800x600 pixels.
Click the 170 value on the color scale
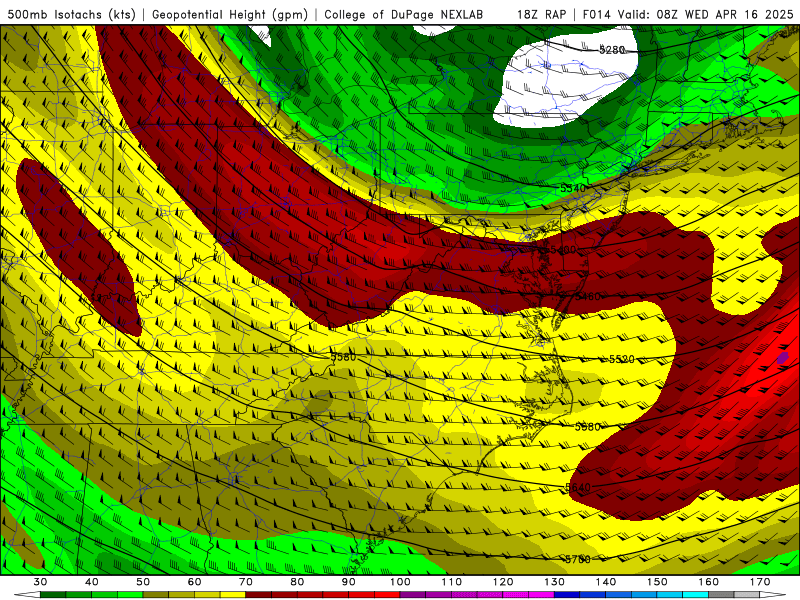(x=760, y=582)
